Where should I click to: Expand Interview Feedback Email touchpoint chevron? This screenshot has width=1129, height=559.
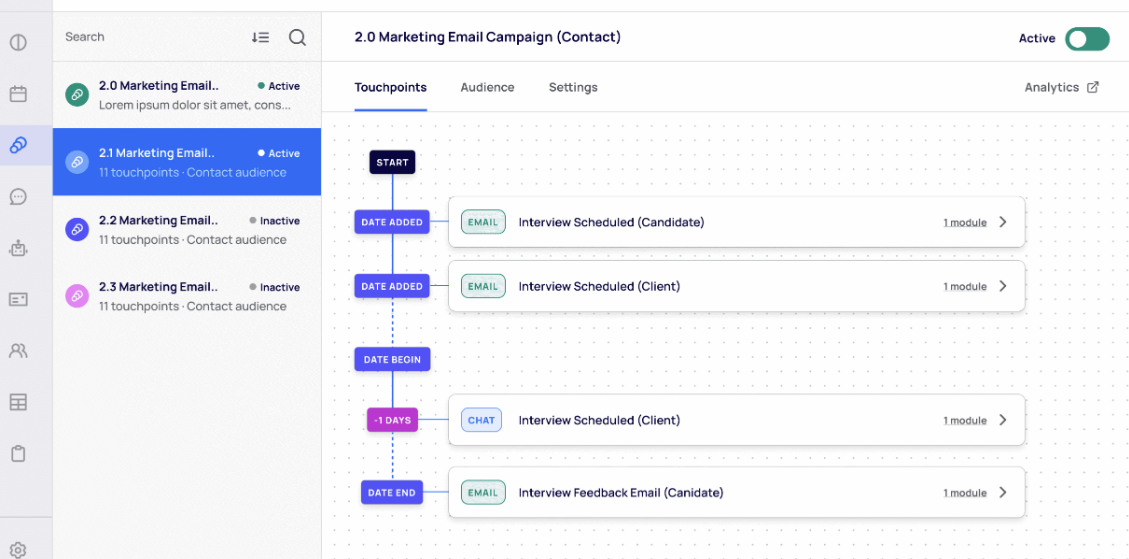1003,492
